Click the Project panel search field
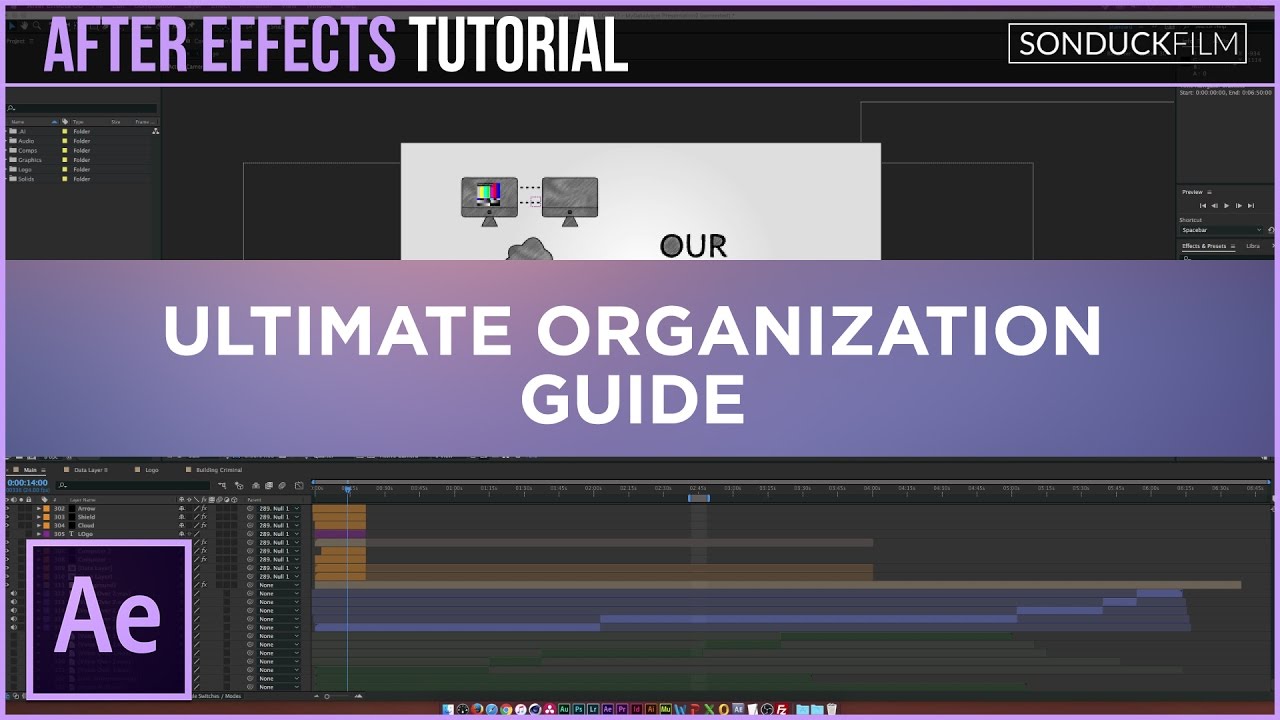Viewport: 1280px width, 720px height. 82,108
